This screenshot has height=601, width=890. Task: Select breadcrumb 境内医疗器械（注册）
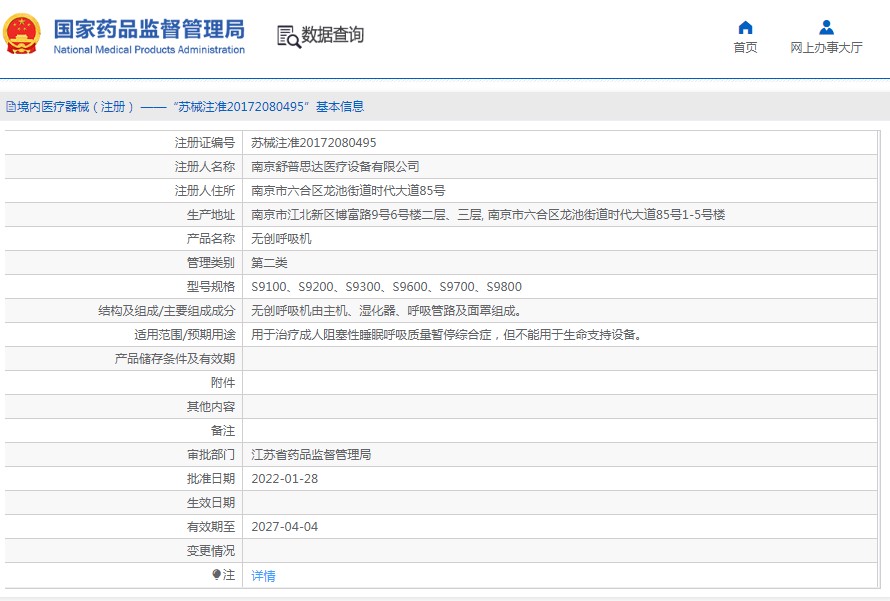point(75,107)
